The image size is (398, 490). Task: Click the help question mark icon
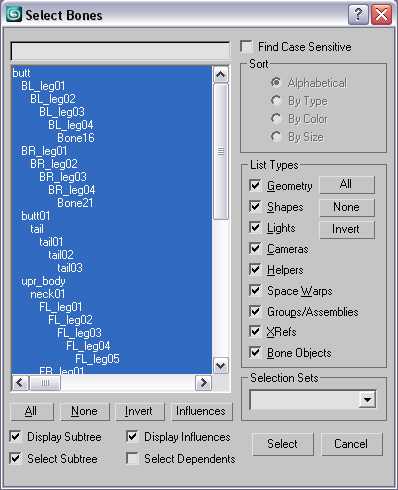(358, 15)
